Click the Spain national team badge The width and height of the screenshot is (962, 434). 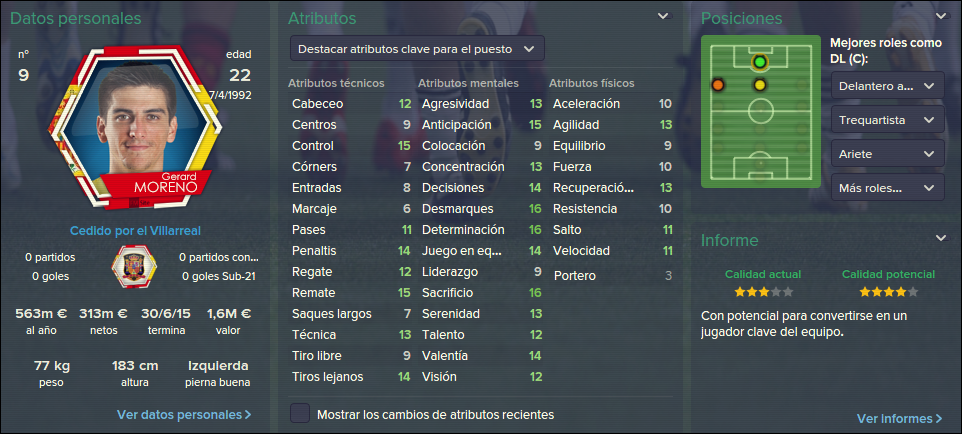tap(134, 266)
